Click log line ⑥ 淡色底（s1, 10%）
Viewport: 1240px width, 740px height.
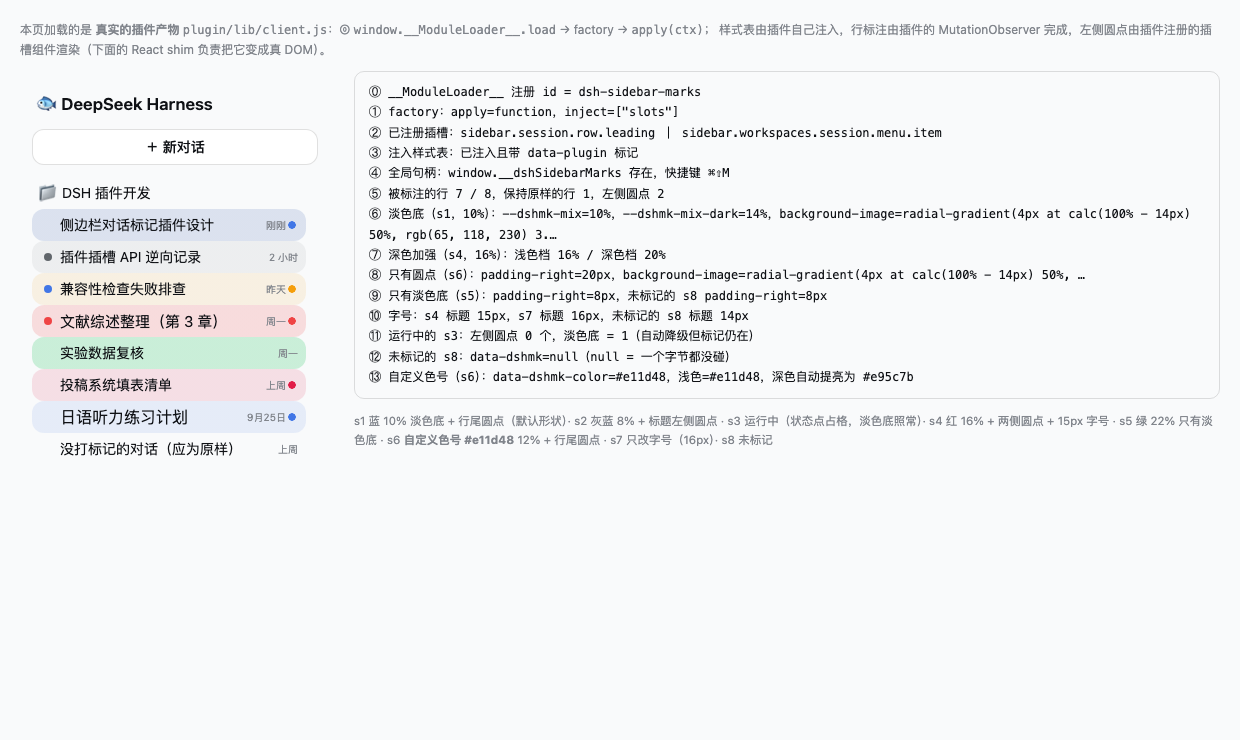[780, 224]
